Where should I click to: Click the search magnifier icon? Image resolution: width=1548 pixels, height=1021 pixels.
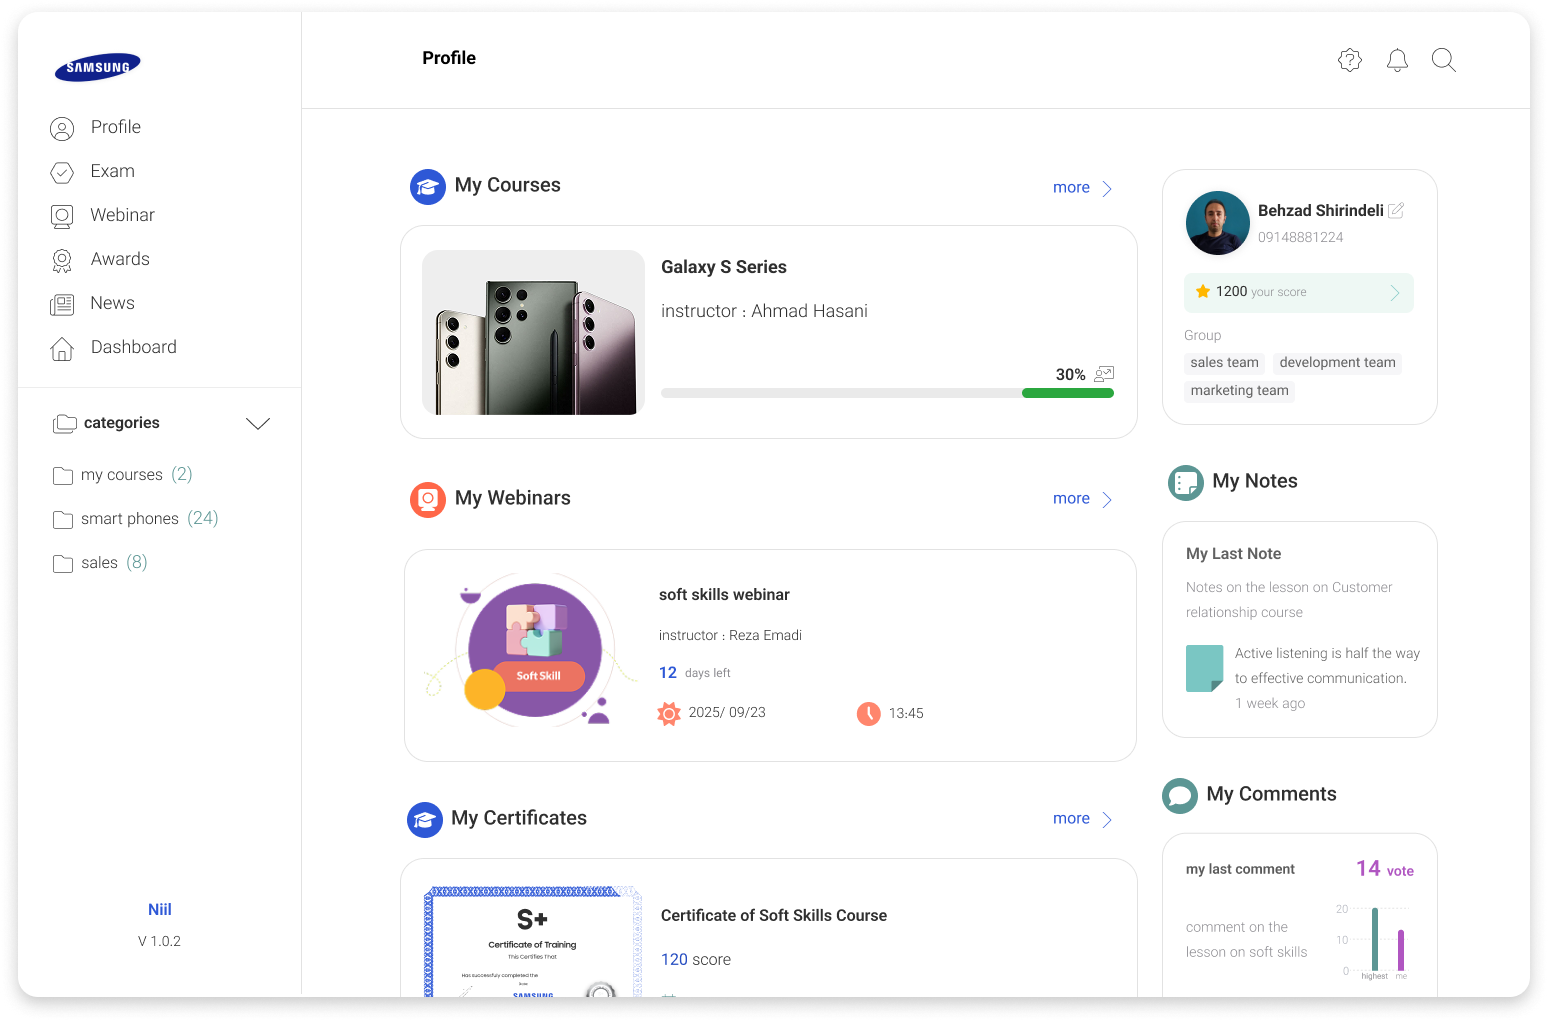(x=1443, y=60)
